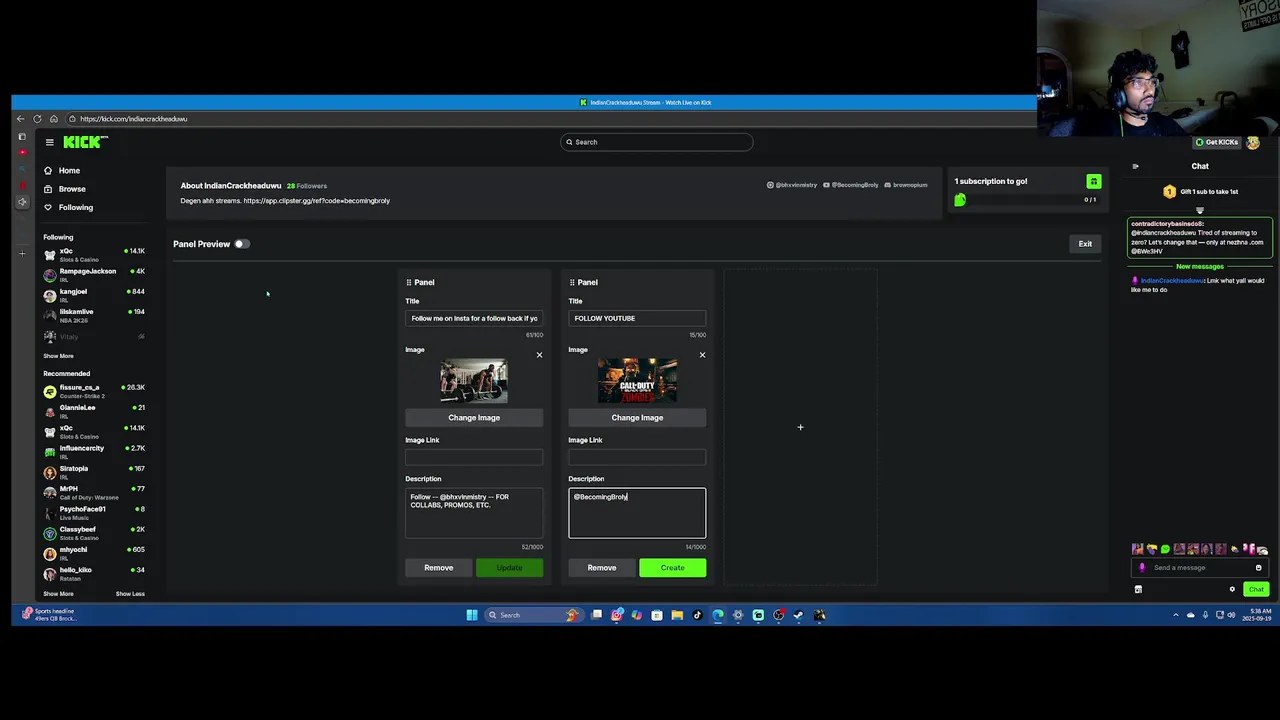Click the Call of Duty Zombies thumbnail
The image size is (1280, 720).
pos(637,381)
